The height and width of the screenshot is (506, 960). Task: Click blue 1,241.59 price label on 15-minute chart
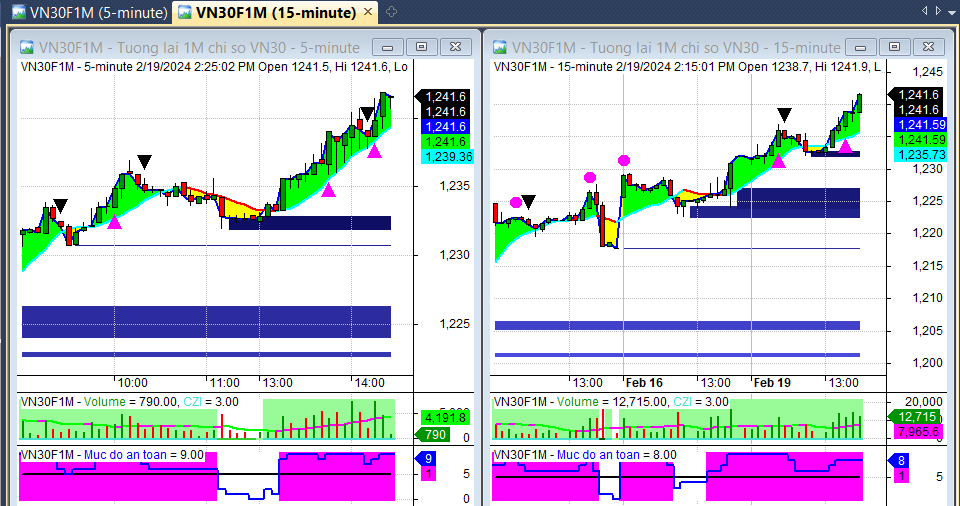[921, 125]
